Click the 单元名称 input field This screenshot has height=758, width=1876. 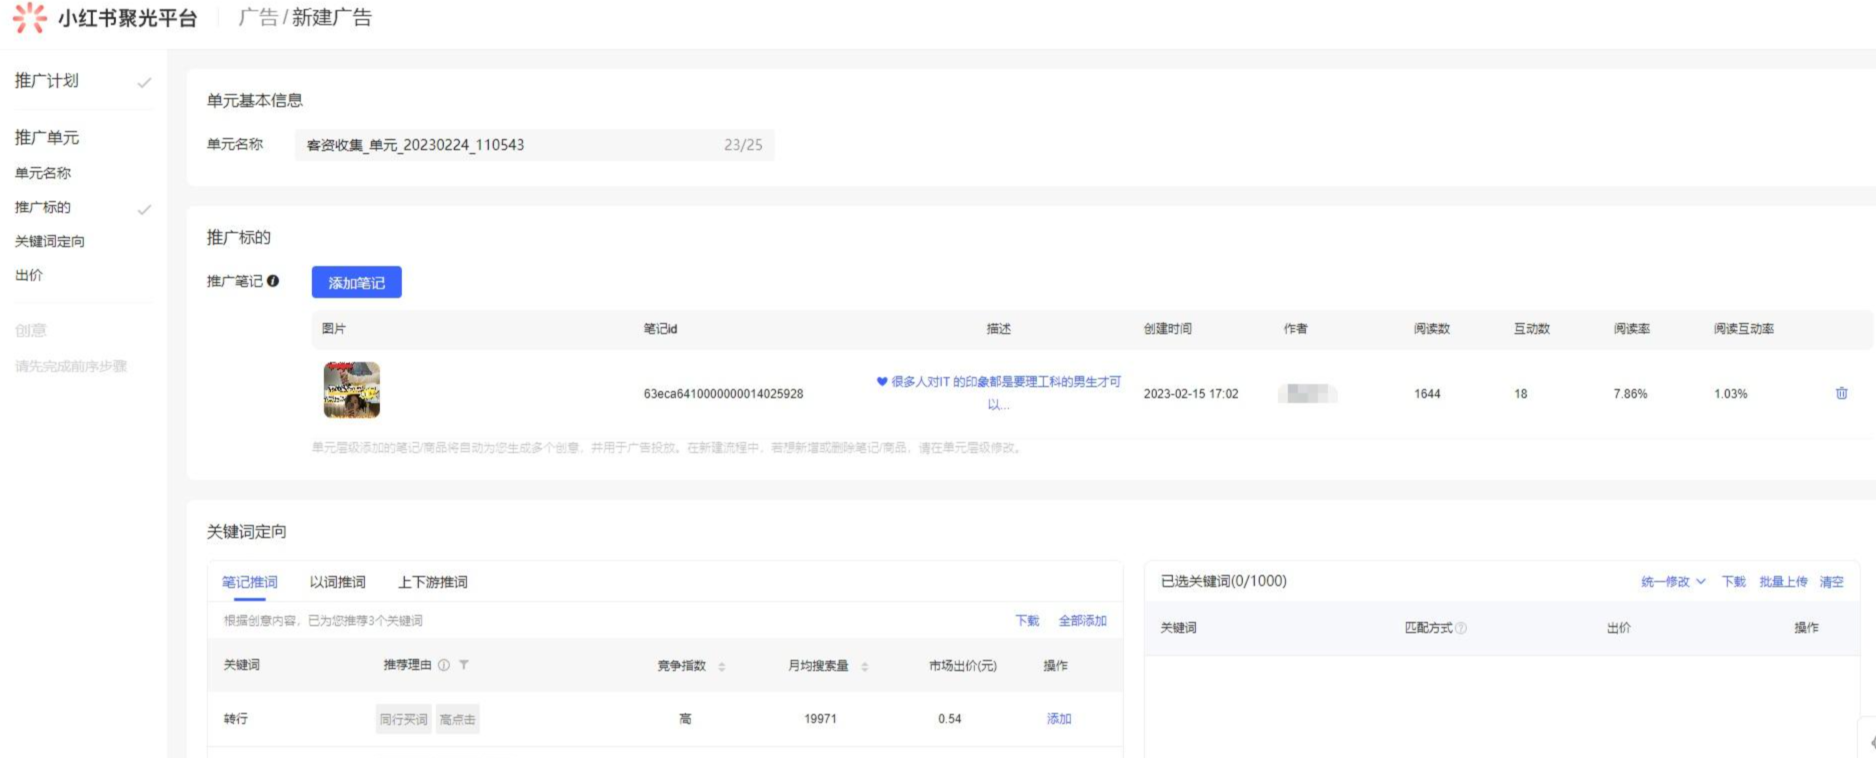[534, 145]
